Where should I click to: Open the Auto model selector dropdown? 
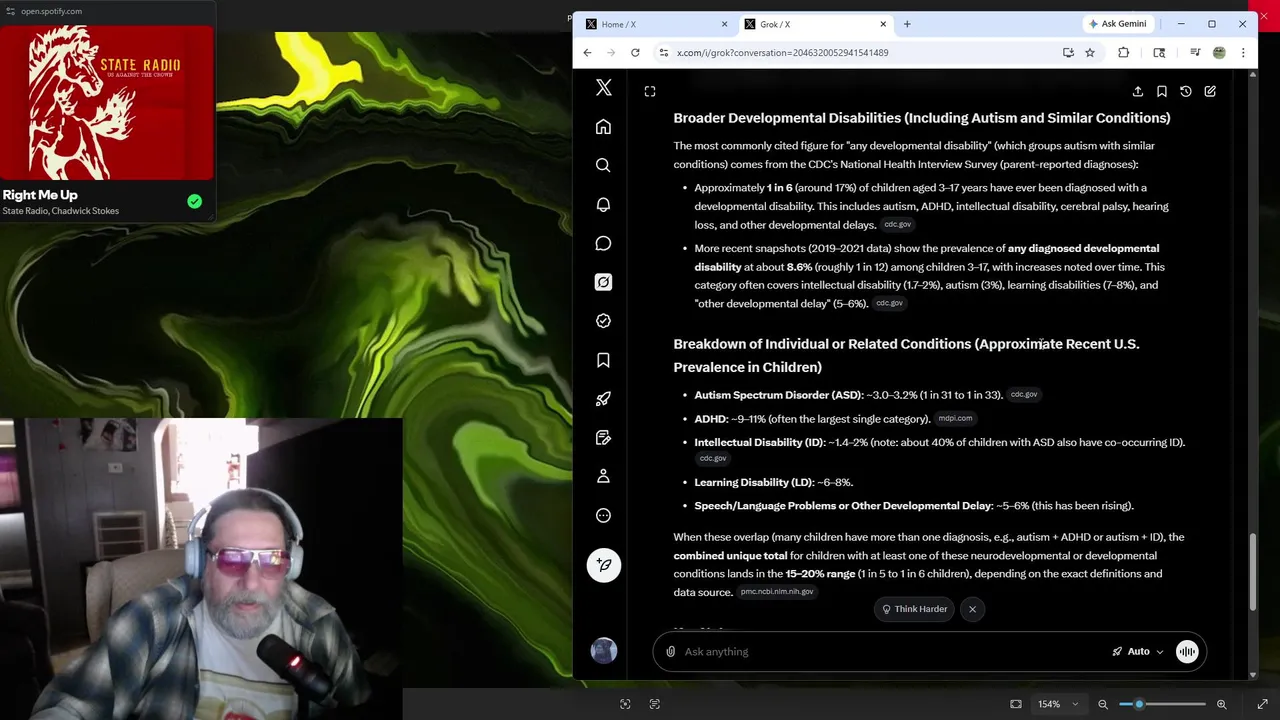click(1138, 652)
